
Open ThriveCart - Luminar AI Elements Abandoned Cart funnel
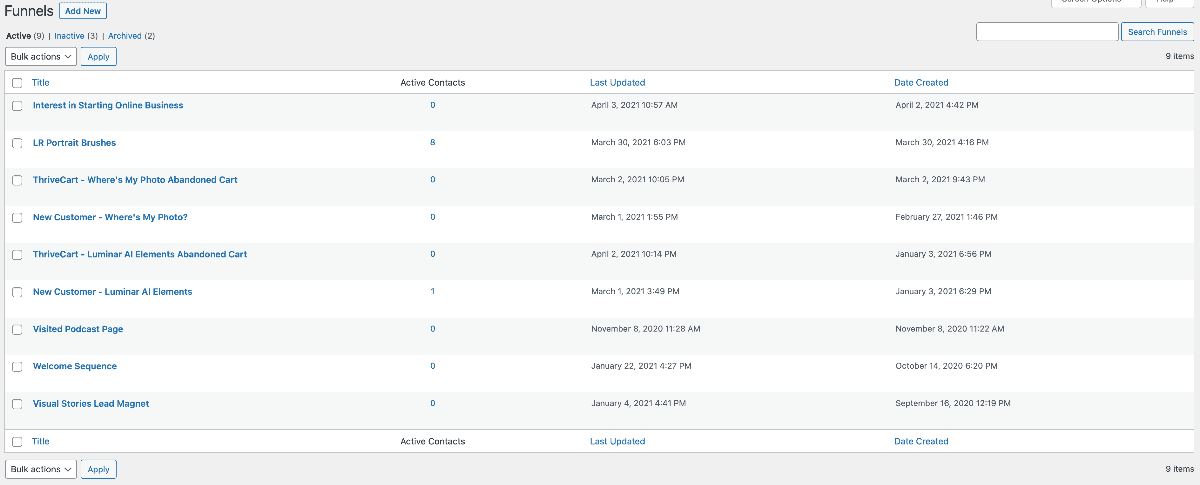(140, 254)
